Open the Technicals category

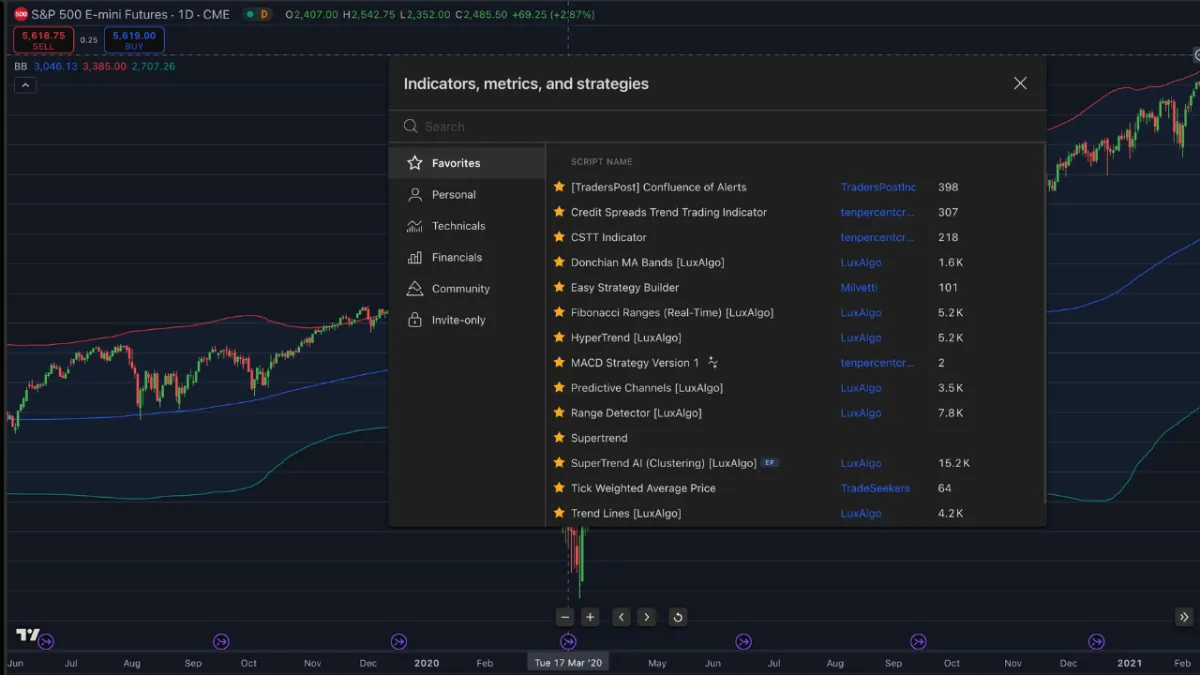tap(467, 226)
